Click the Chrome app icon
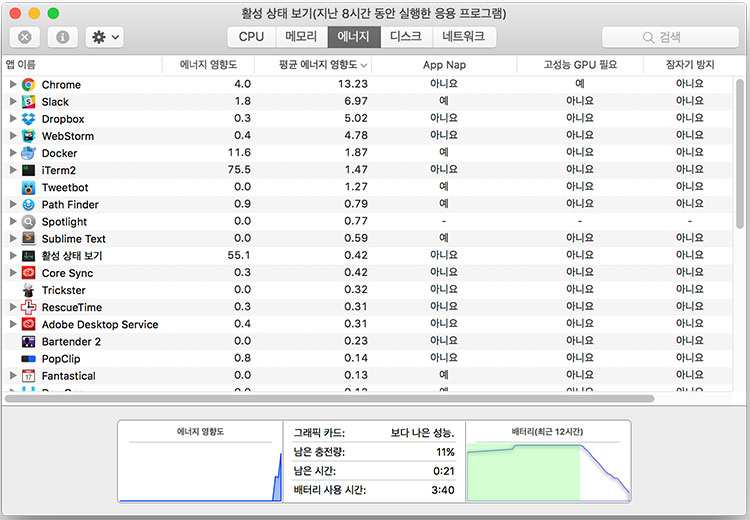The width and height of the screenshot is (750, 520). coord(28,85)
